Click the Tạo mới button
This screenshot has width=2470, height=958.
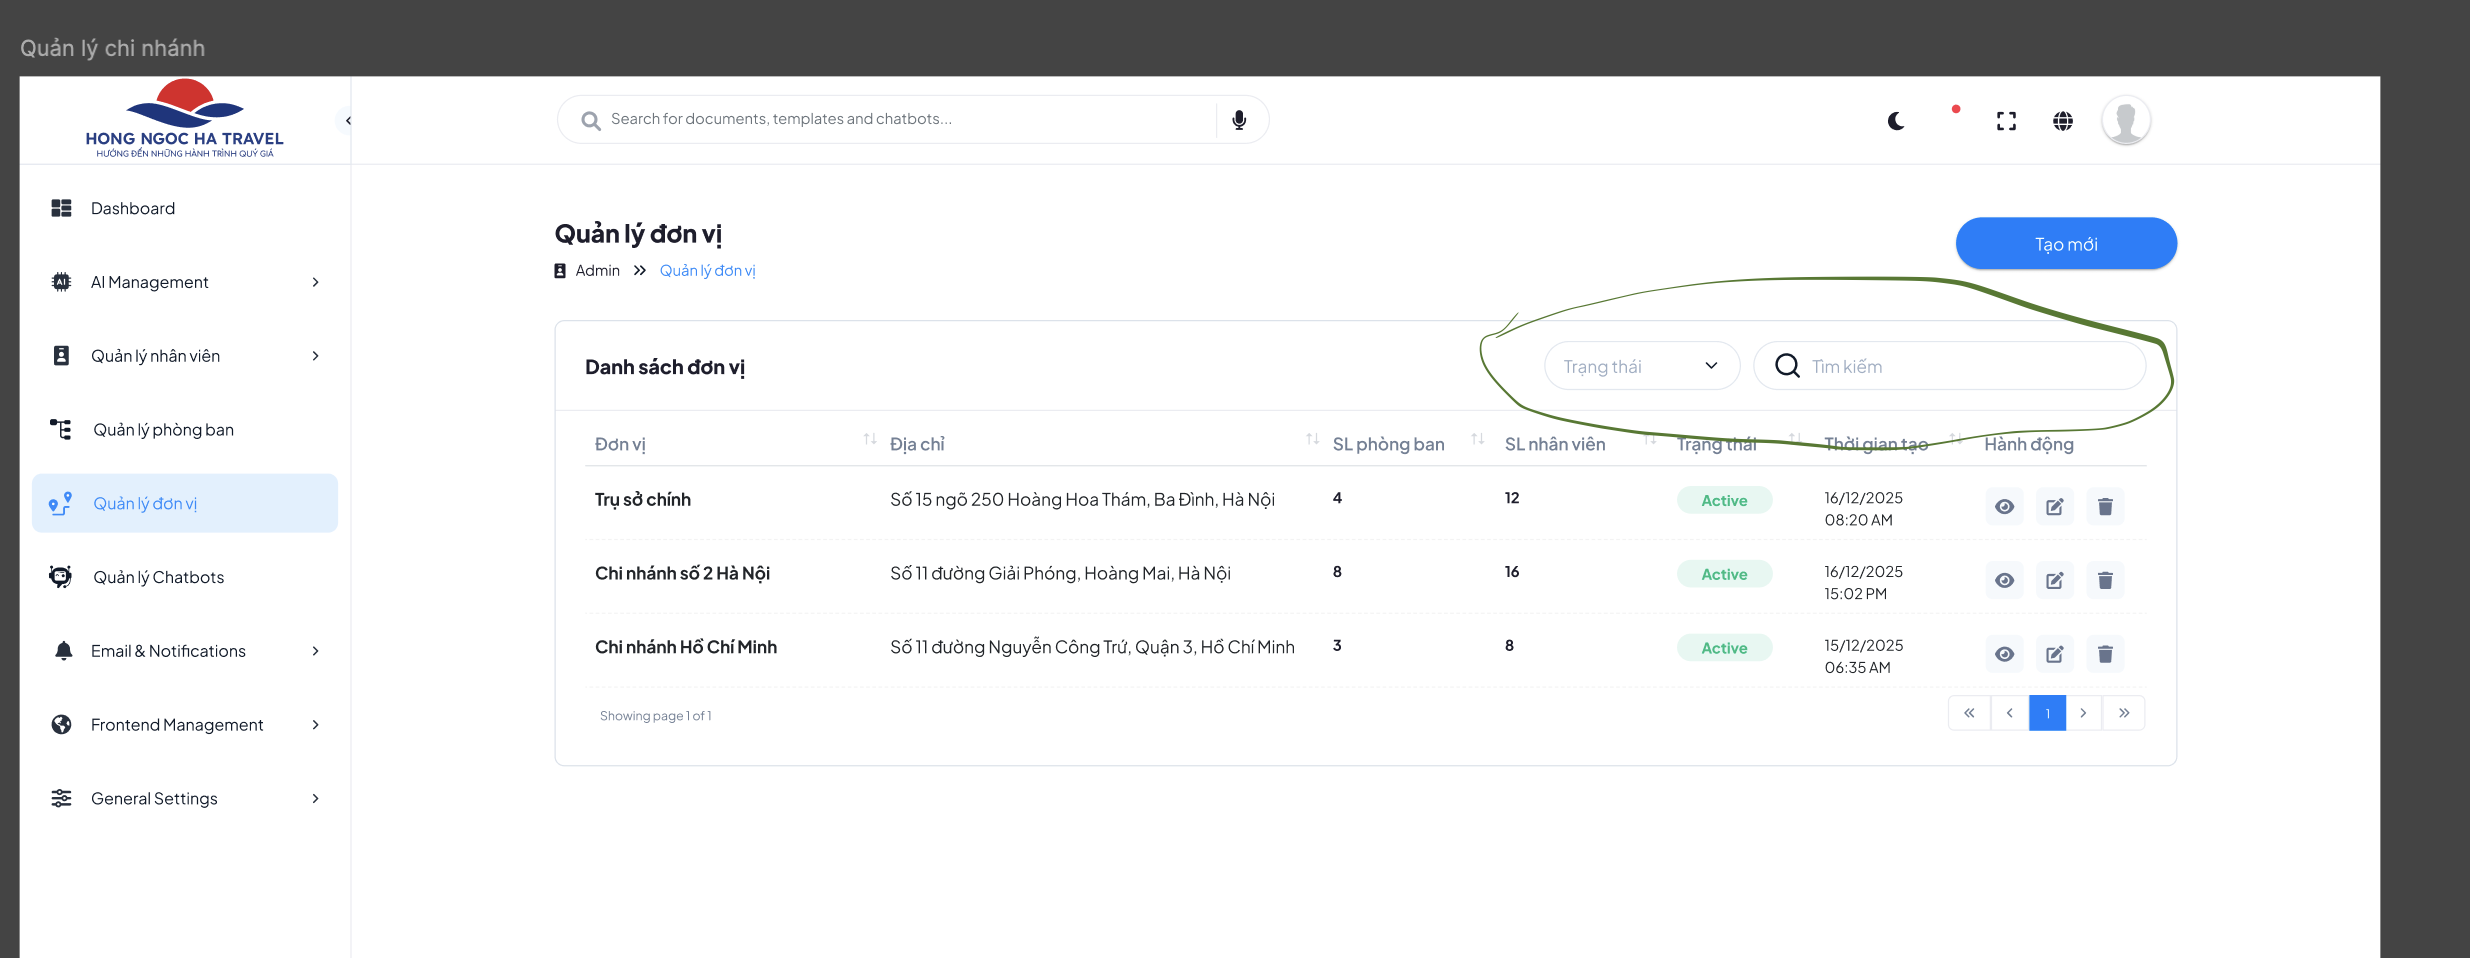(2065, 244)
